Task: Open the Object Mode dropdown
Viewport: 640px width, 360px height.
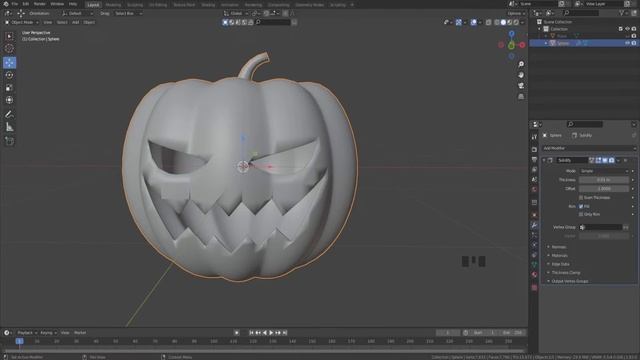Action: (22, 22)
